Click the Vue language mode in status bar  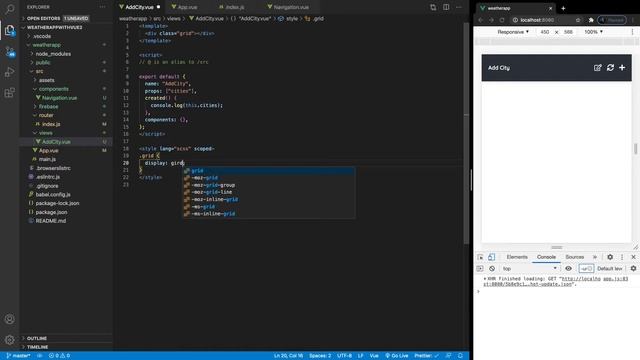374,356
